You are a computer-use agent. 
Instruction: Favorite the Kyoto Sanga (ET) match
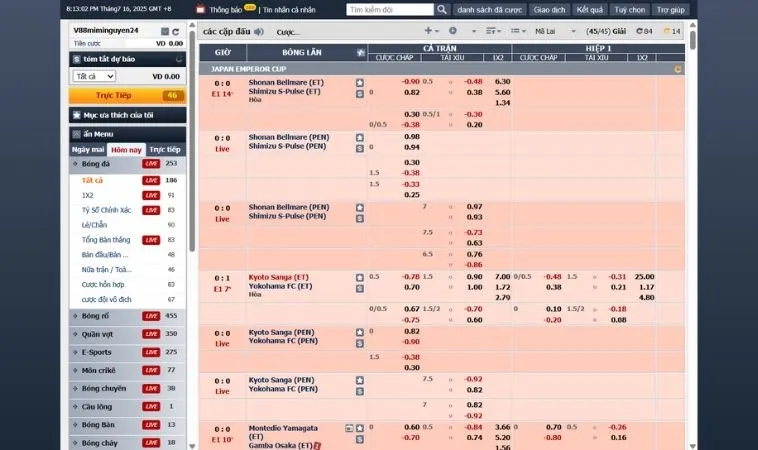coord(360,277)
